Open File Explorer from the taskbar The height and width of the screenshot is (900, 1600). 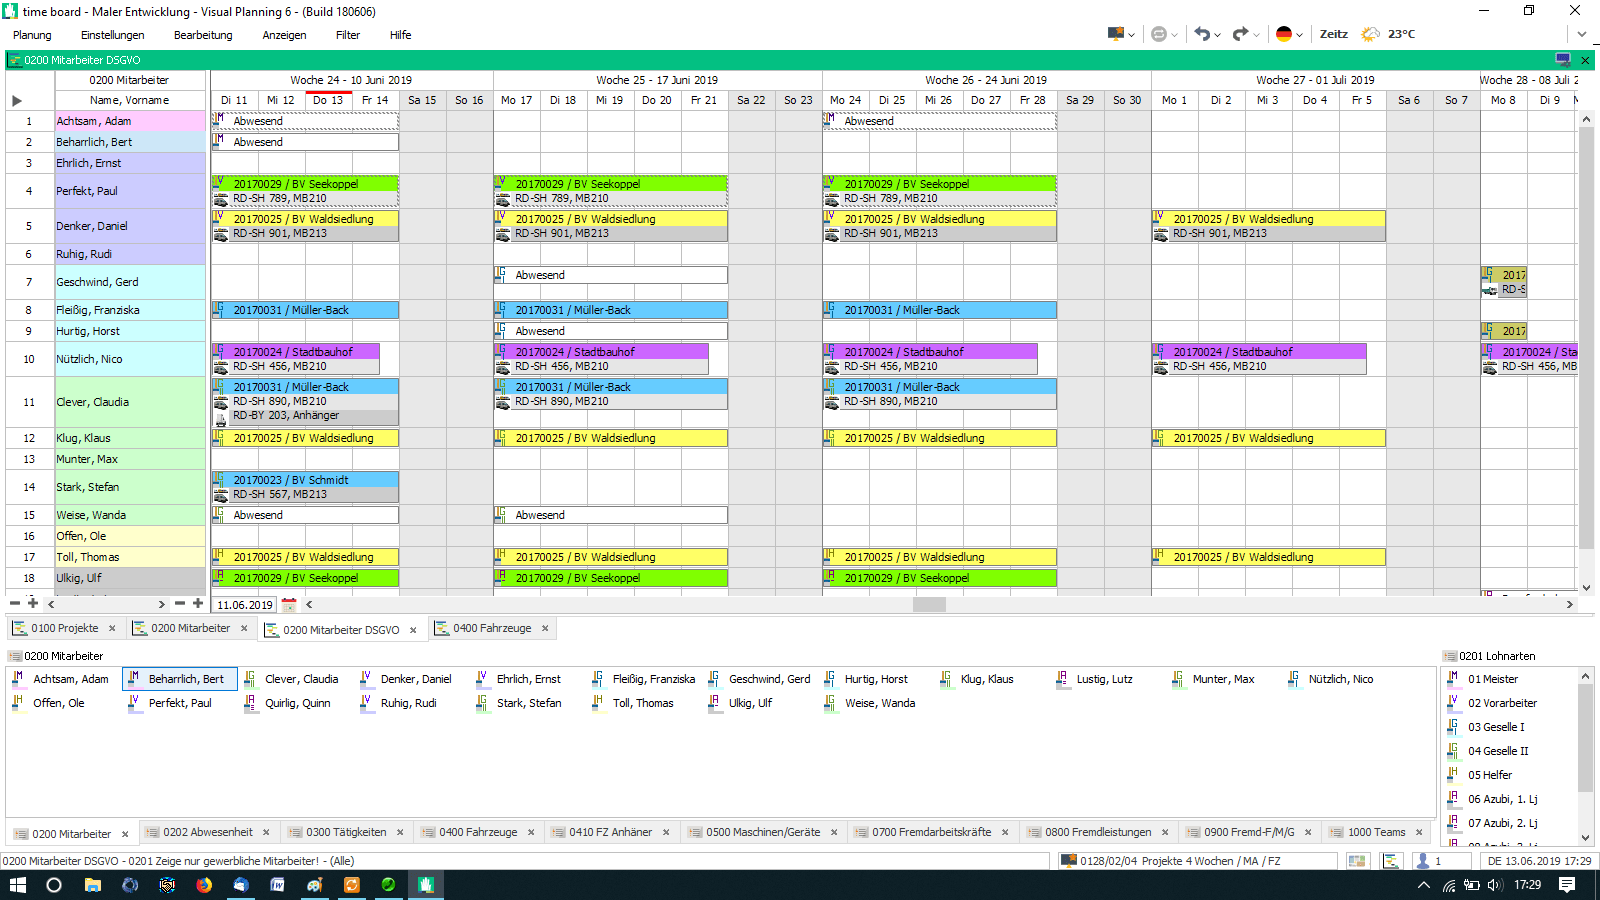(x=92, y=885)
